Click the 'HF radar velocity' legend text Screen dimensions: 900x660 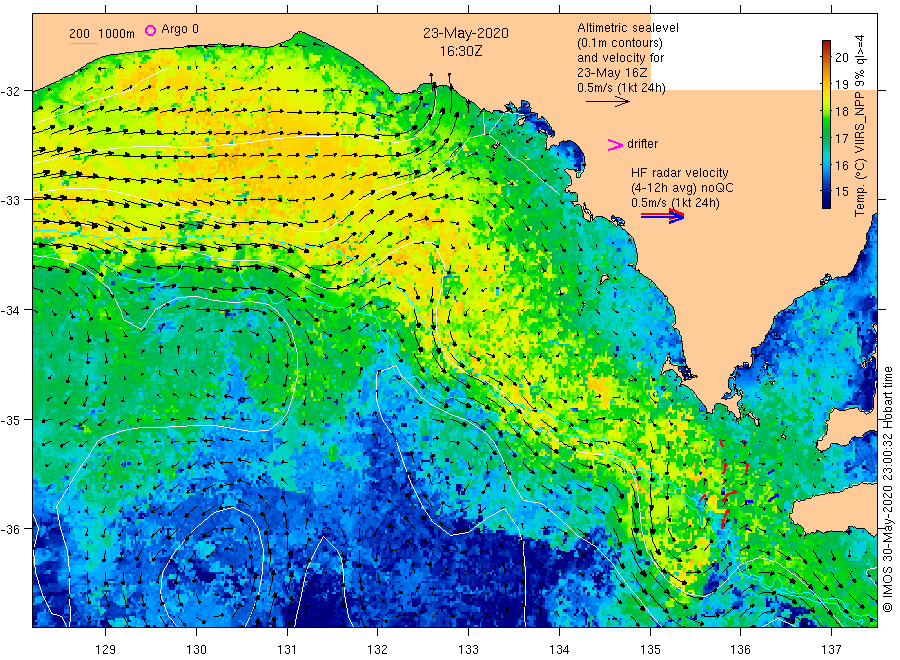[x=680, y=173]
